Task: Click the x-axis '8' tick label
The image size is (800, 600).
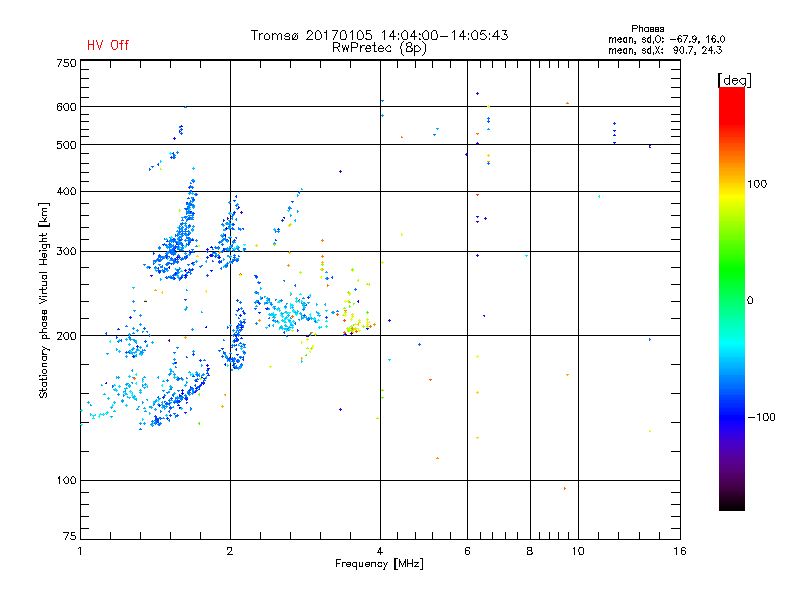Action: (x=530, y=551)
